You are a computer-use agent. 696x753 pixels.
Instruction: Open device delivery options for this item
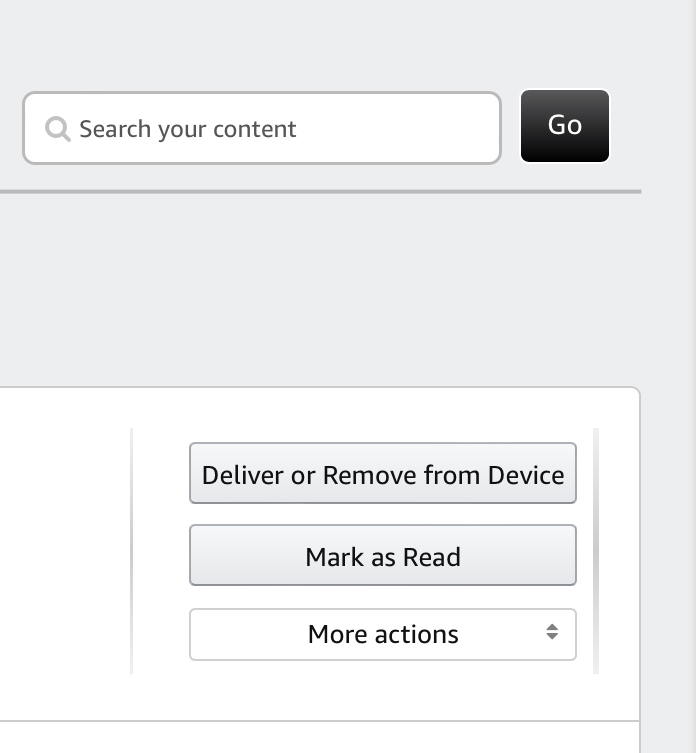click(x=383, y=474)
